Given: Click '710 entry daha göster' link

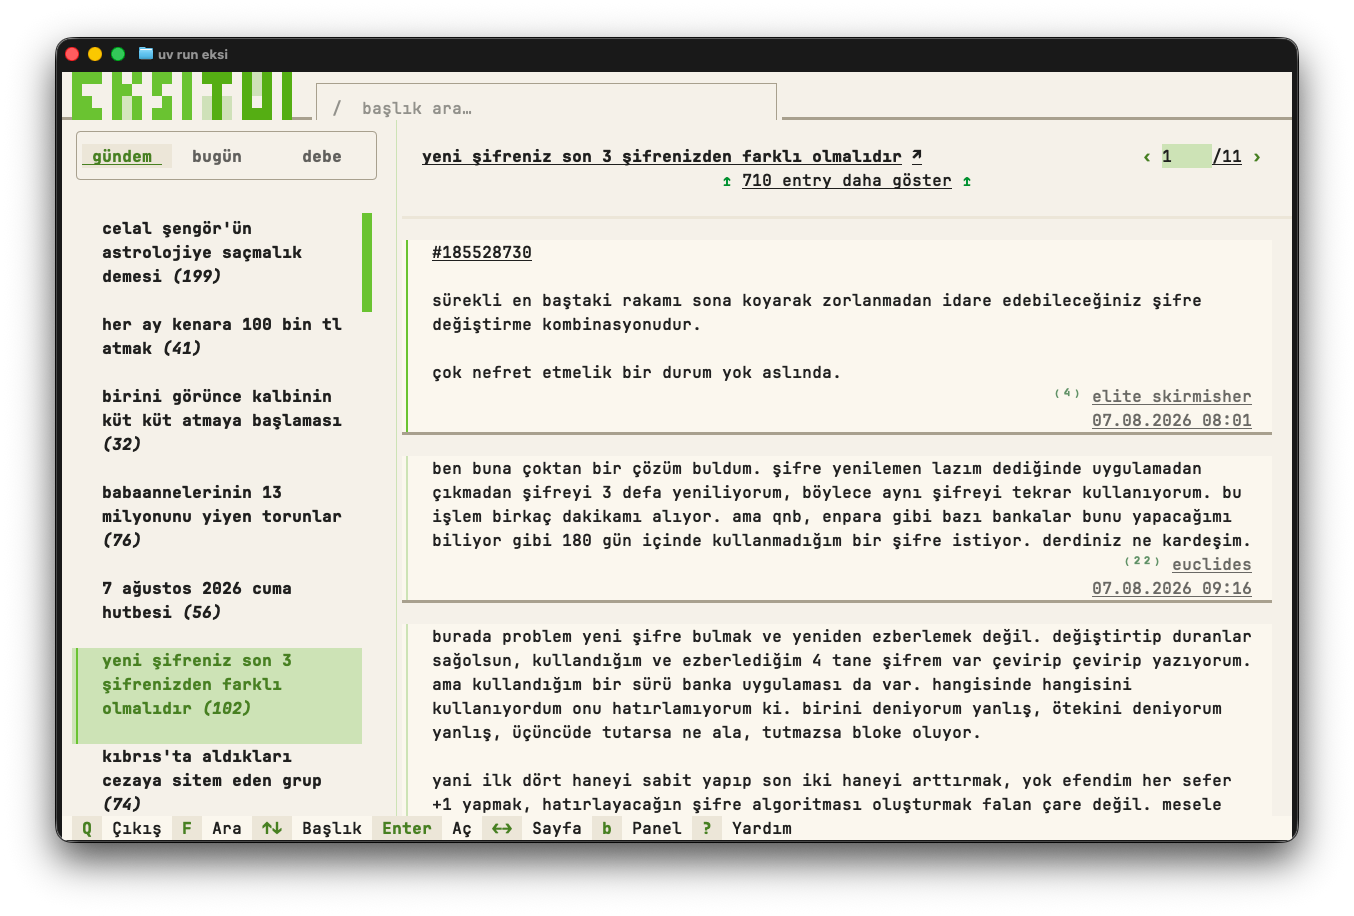Looking at the screenshot, I should pyautogui.click(x=847, y=181).
